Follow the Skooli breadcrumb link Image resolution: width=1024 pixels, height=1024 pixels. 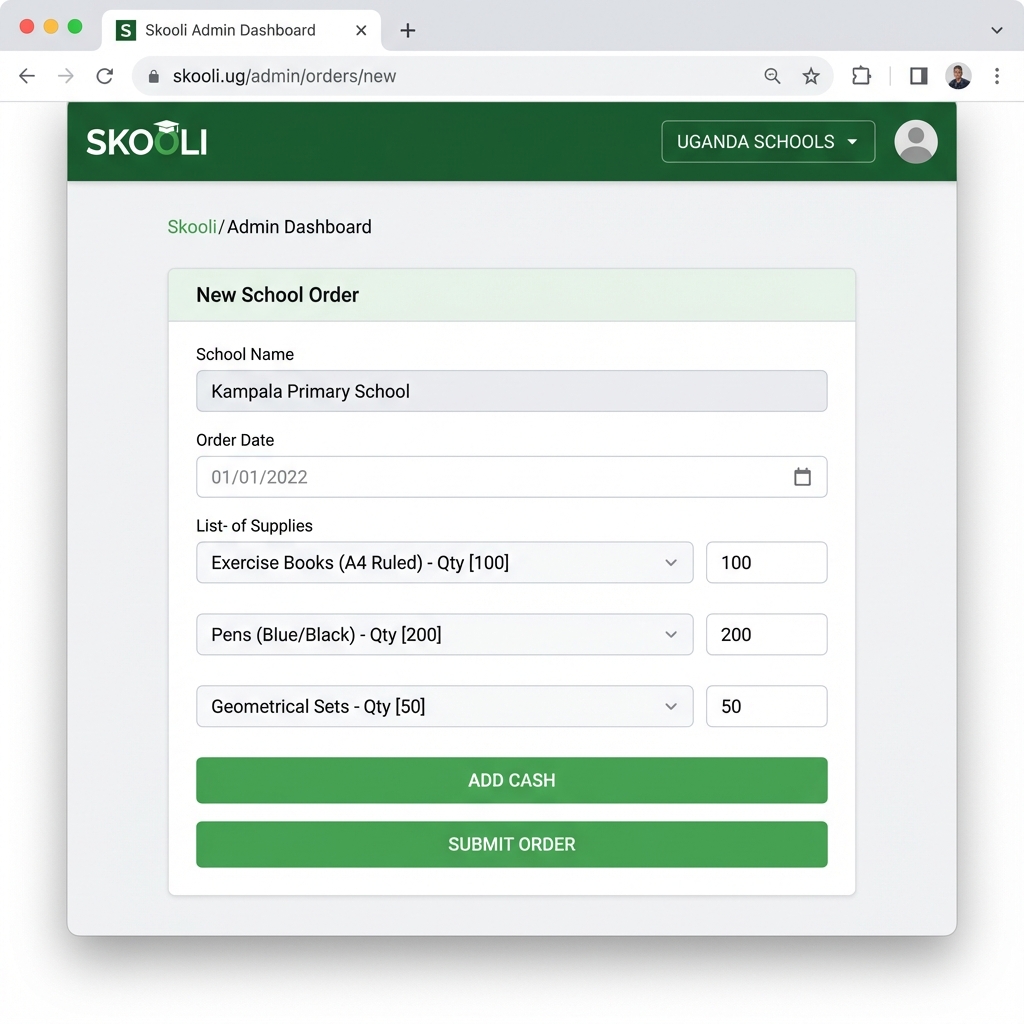[x=192, y=227]
